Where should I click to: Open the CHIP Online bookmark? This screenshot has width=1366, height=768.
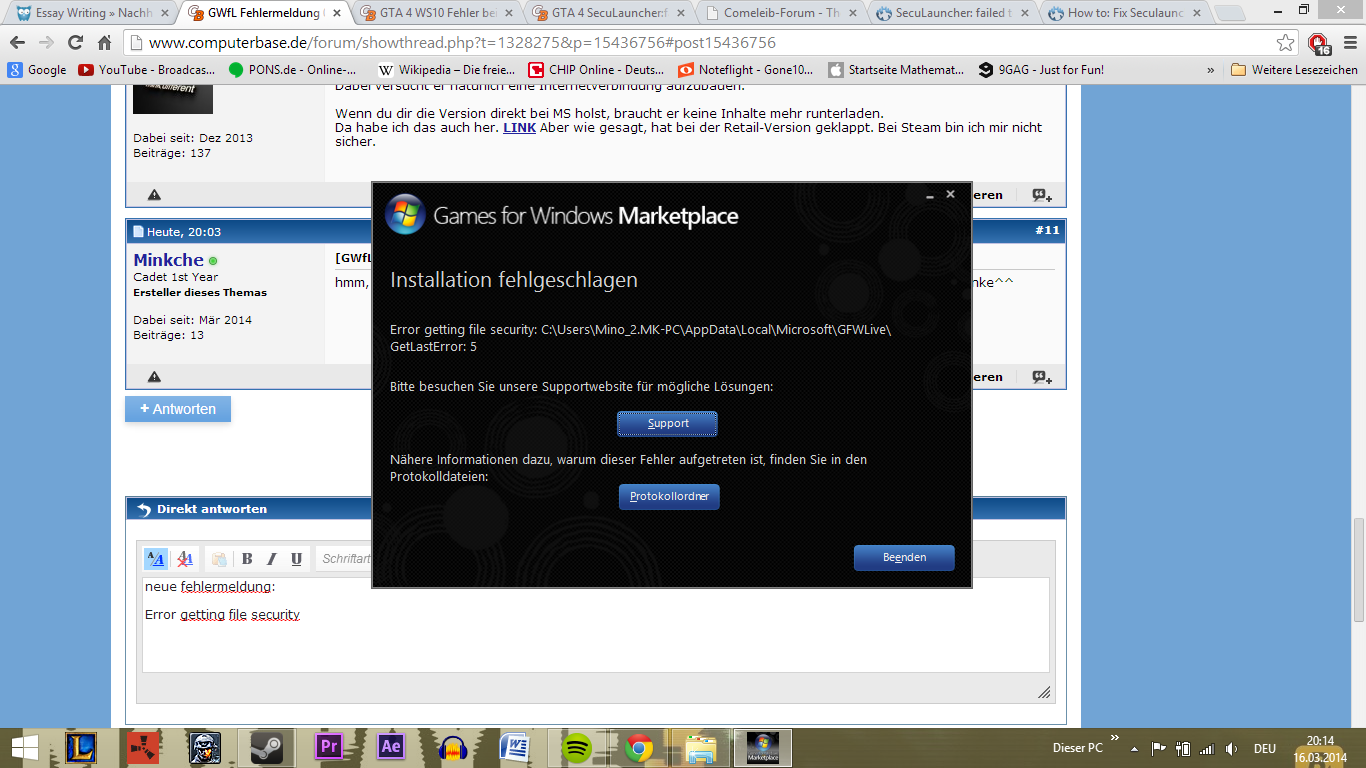coord(597,70)
